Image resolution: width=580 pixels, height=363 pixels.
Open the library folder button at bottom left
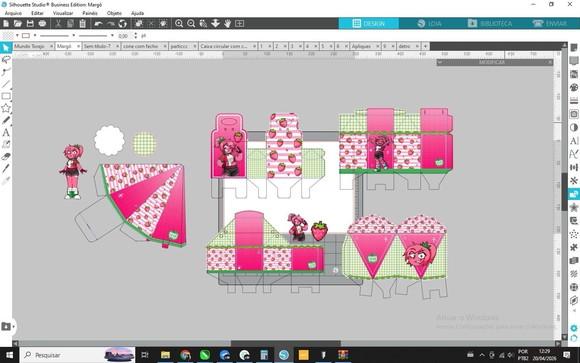tap(6, 326)
